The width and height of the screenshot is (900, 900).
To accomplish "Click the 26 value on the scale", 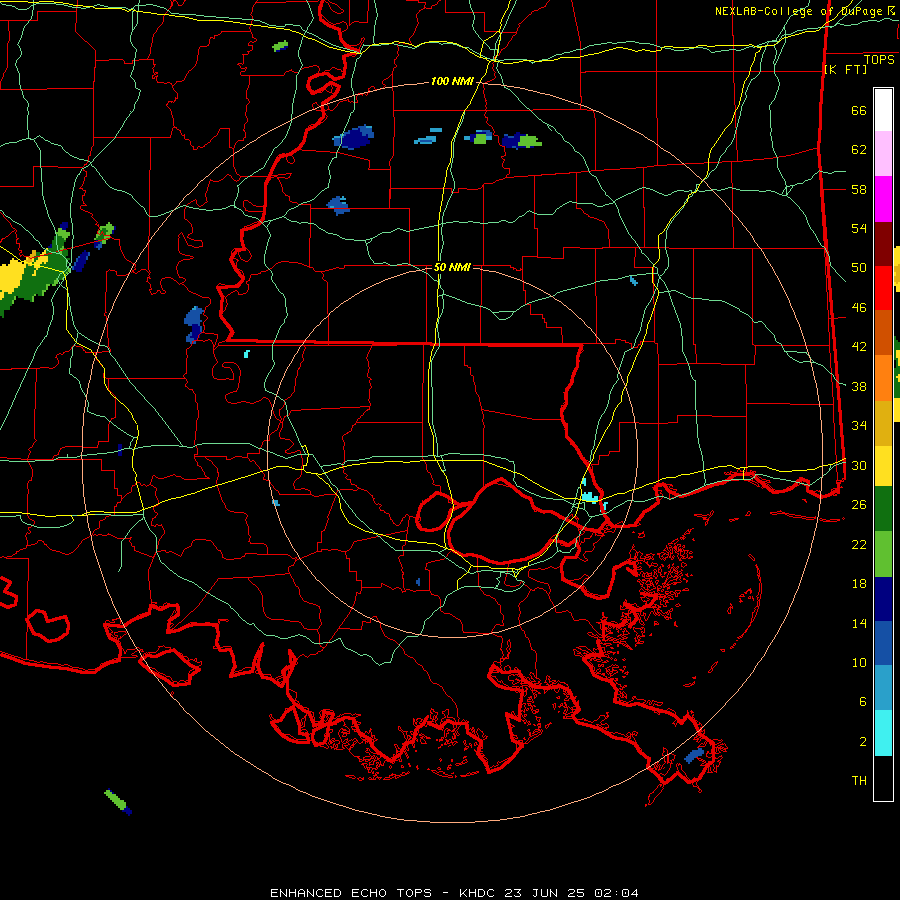I will (x=859, y=505).
